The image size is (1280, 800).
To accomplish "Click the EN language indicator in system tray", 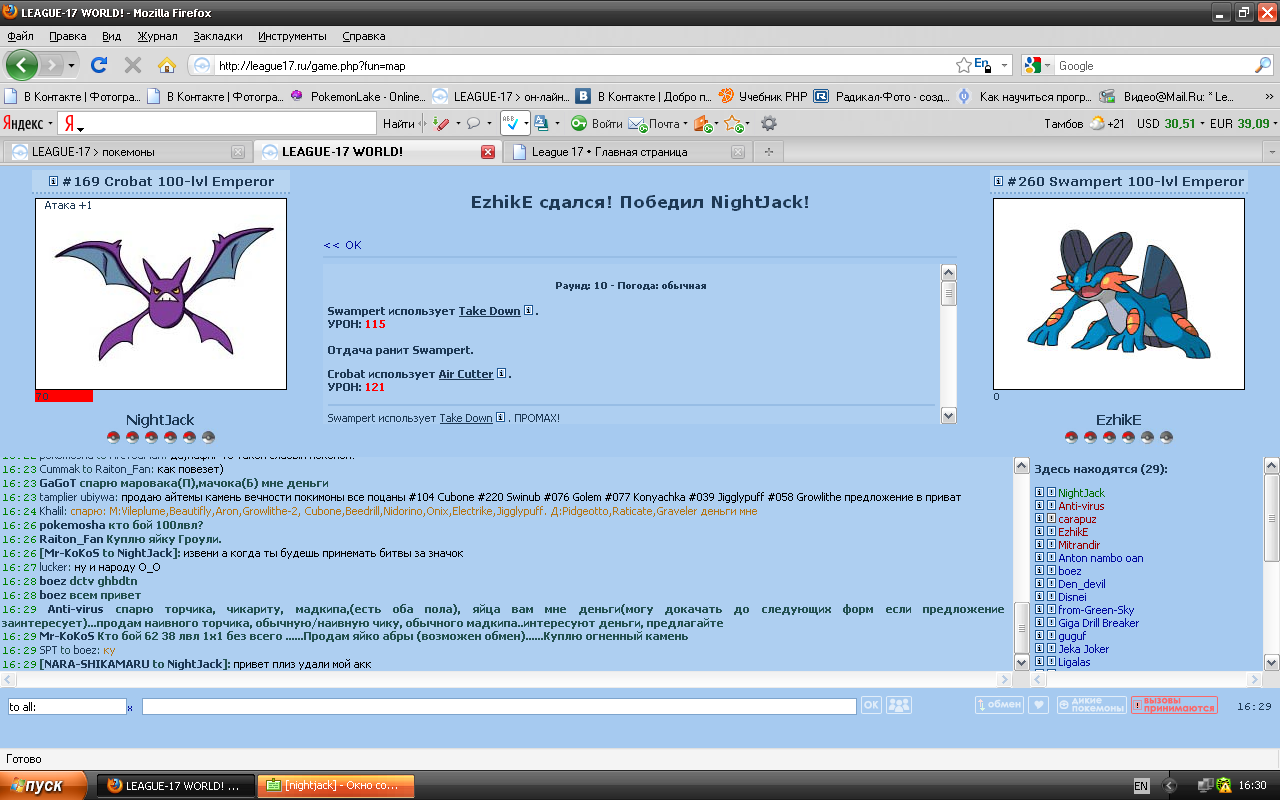I will click(1141, 786).
